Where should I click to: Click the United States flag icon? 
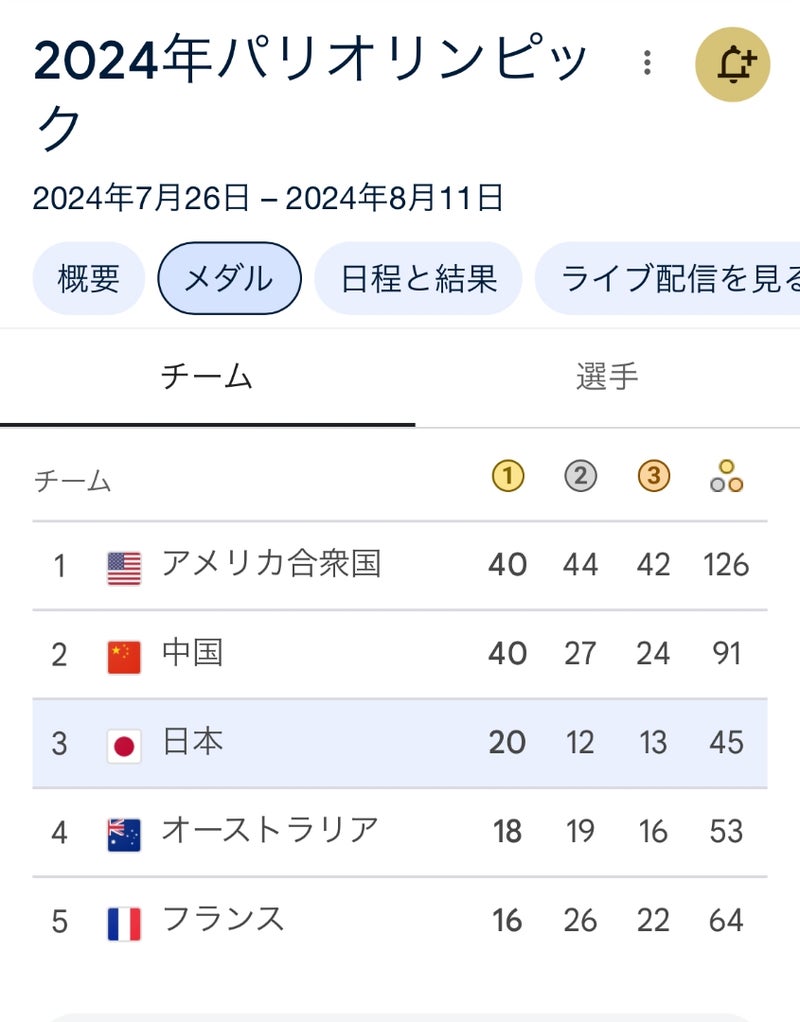124,567
